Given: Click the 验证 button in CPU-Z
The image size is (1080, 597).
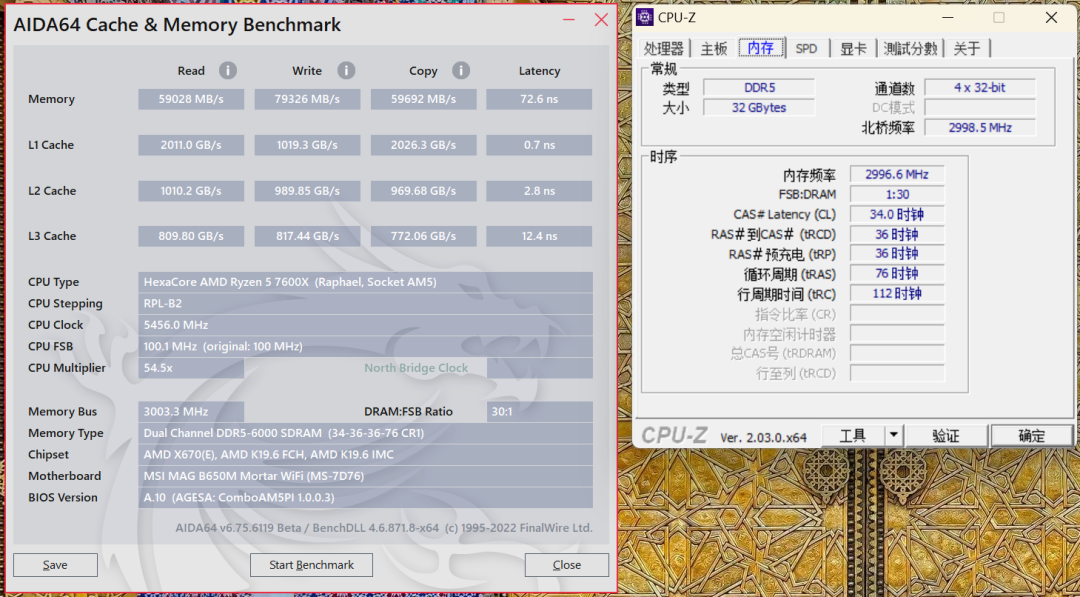Looking at the screenshot, I should pos(947,435).
